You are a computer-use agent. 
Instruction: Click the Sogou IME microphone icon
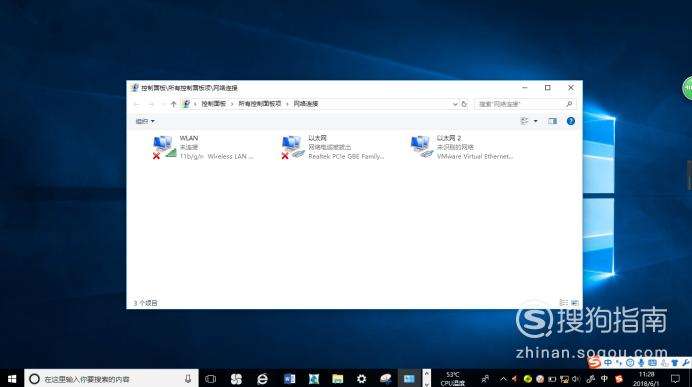[x=641, y=363]
